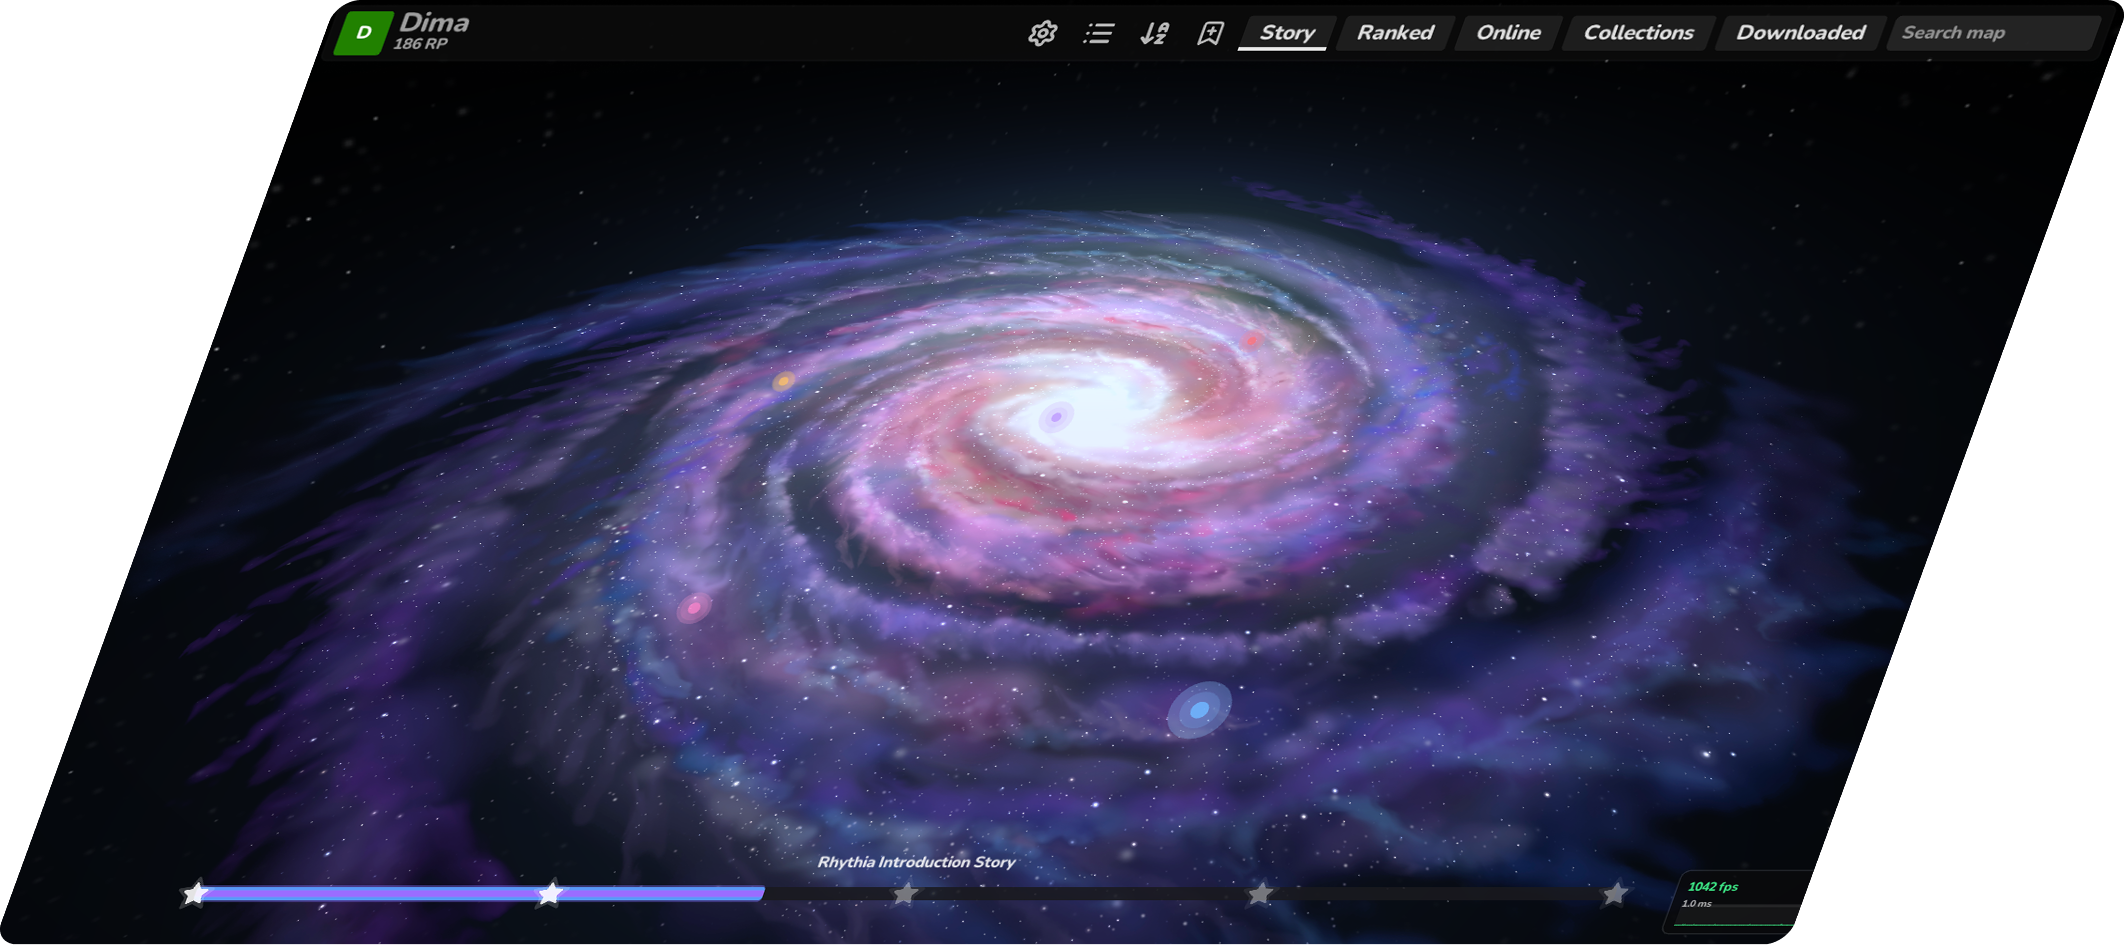This screenshot has height=945, width=2125.
Task: Click the 1.0 ms frame time readout
Action: pyautogui.click(x=1696, y=904)
